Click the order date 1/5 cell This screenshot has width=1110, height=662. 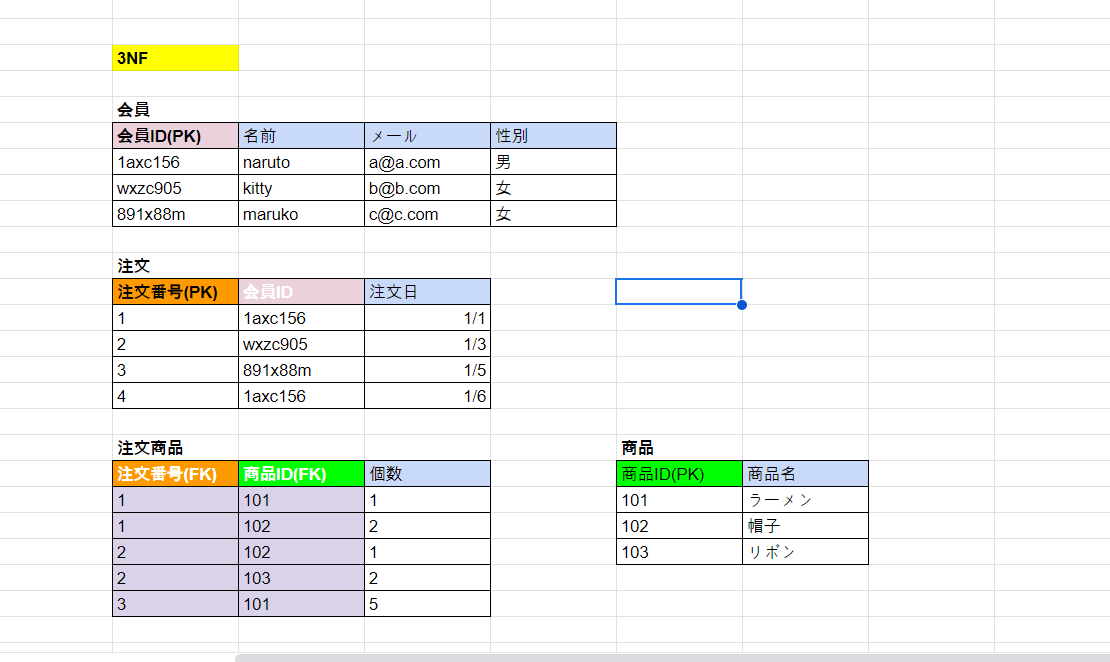[428, 370]
